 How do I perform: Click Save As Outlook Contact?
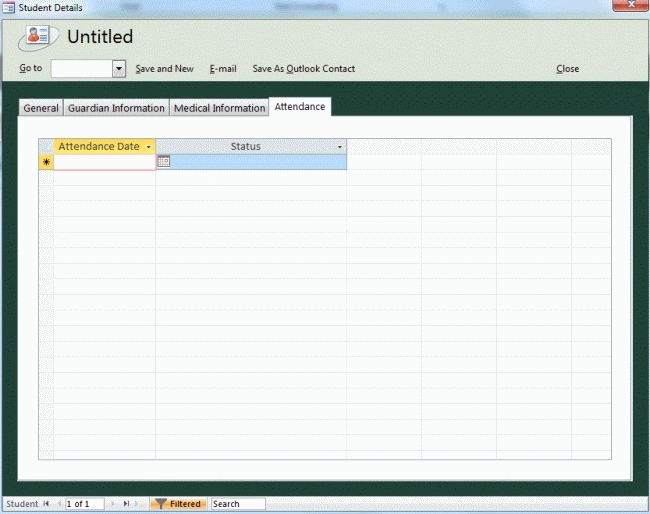coord(304,69)
